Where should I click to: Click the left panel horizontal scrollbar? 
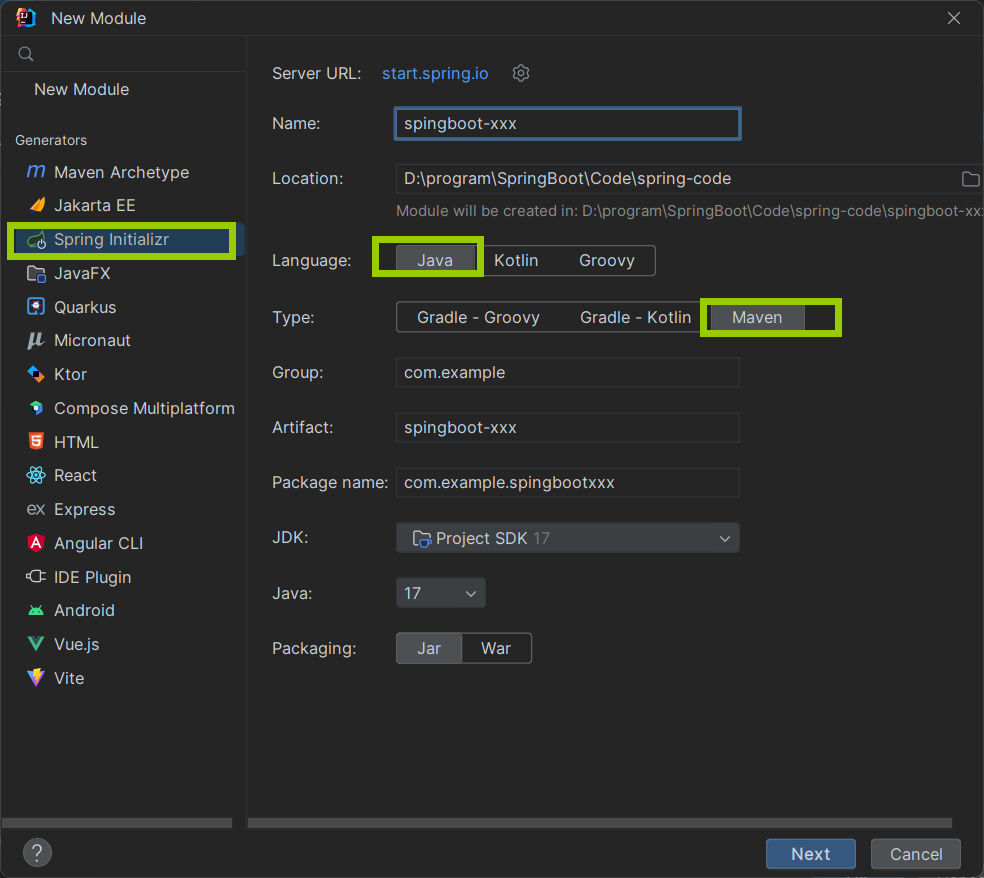(x=117, y=823)
